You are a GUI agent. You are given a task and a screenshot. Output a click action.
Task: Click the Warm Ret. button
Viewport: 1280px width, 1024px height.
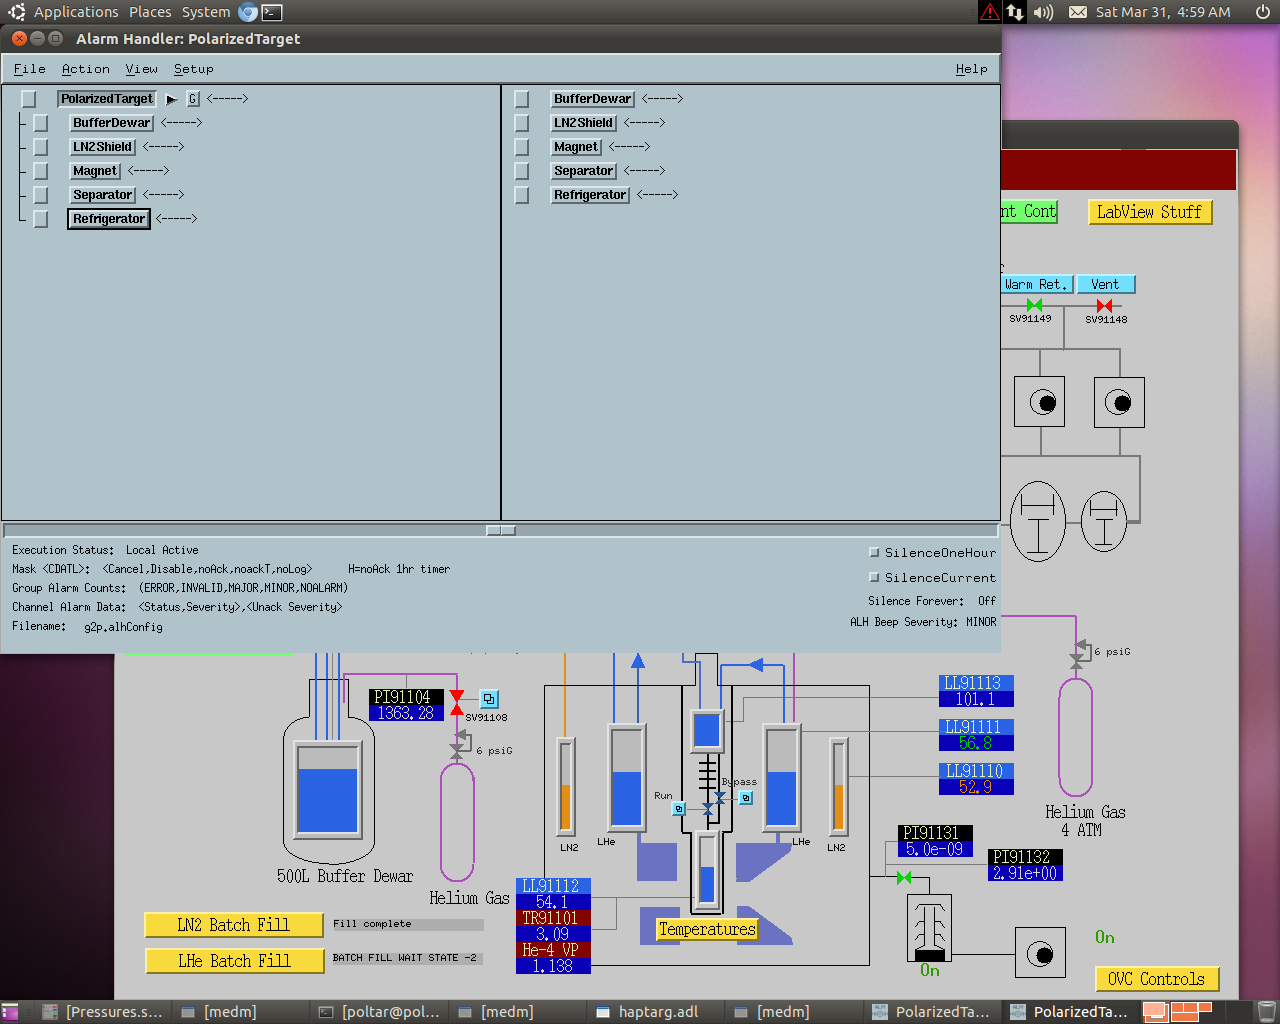(1036, 284)
